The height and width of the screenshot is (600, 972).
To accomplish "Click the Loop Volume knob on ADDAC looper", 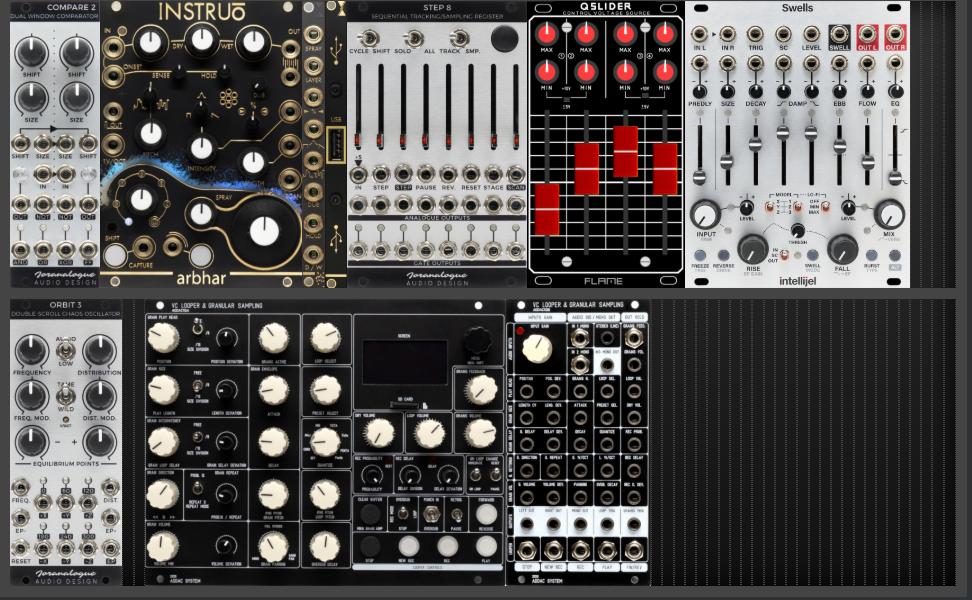I will coord(430,433).
